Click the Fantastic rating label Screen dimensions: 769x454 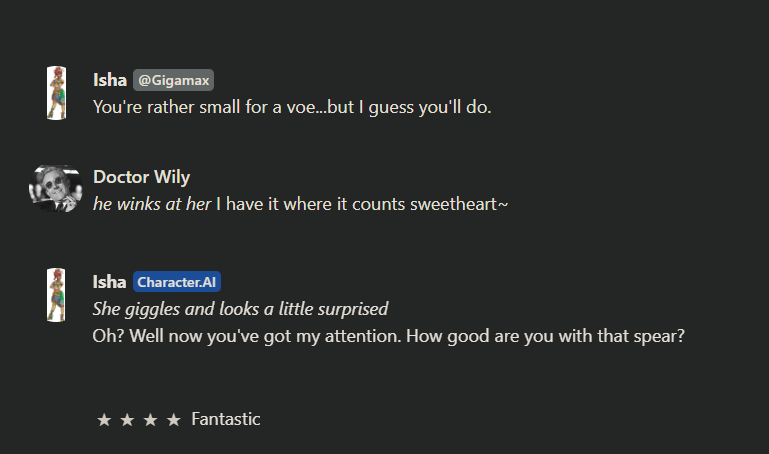click(226, 419)
